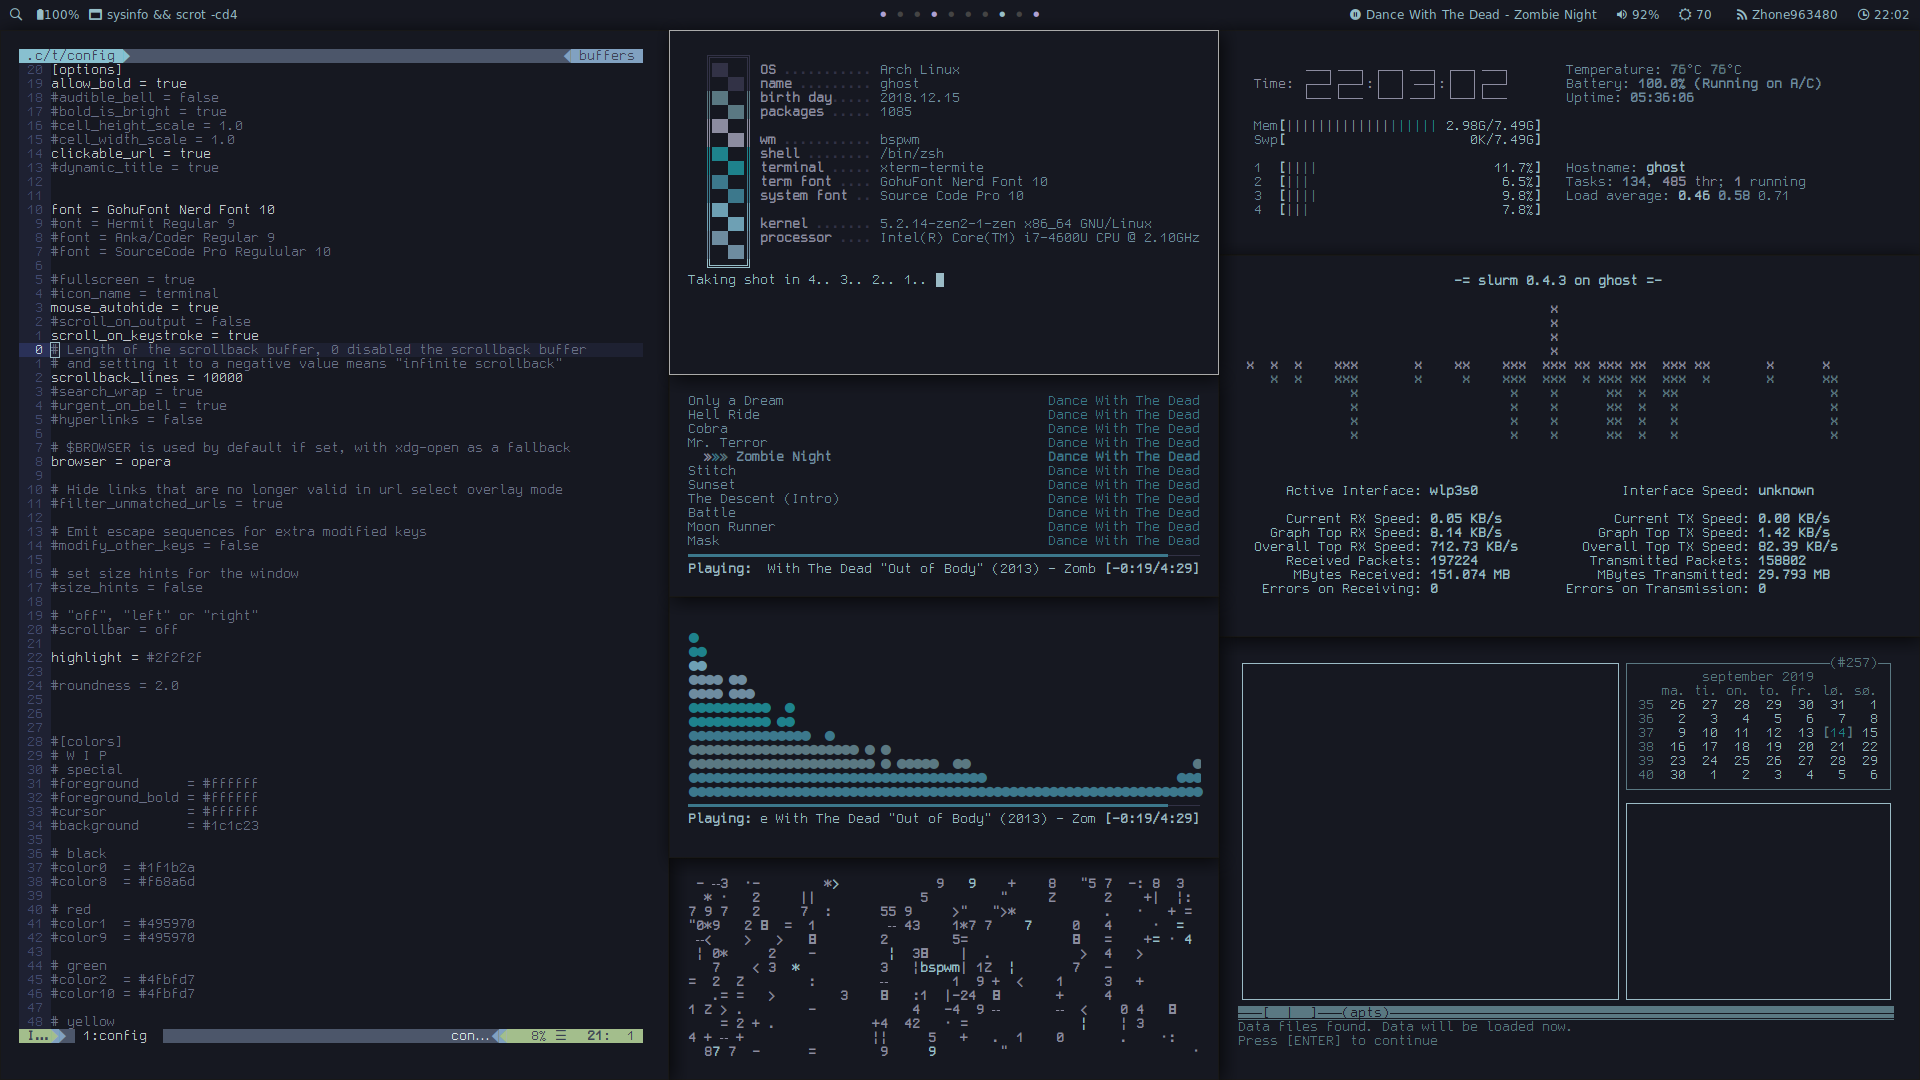The height and width of the screenshot is (1080, 1920).
Task: Click 'Overall Top RX Speed: 712.73 KB/s'
Action: 1385,547
